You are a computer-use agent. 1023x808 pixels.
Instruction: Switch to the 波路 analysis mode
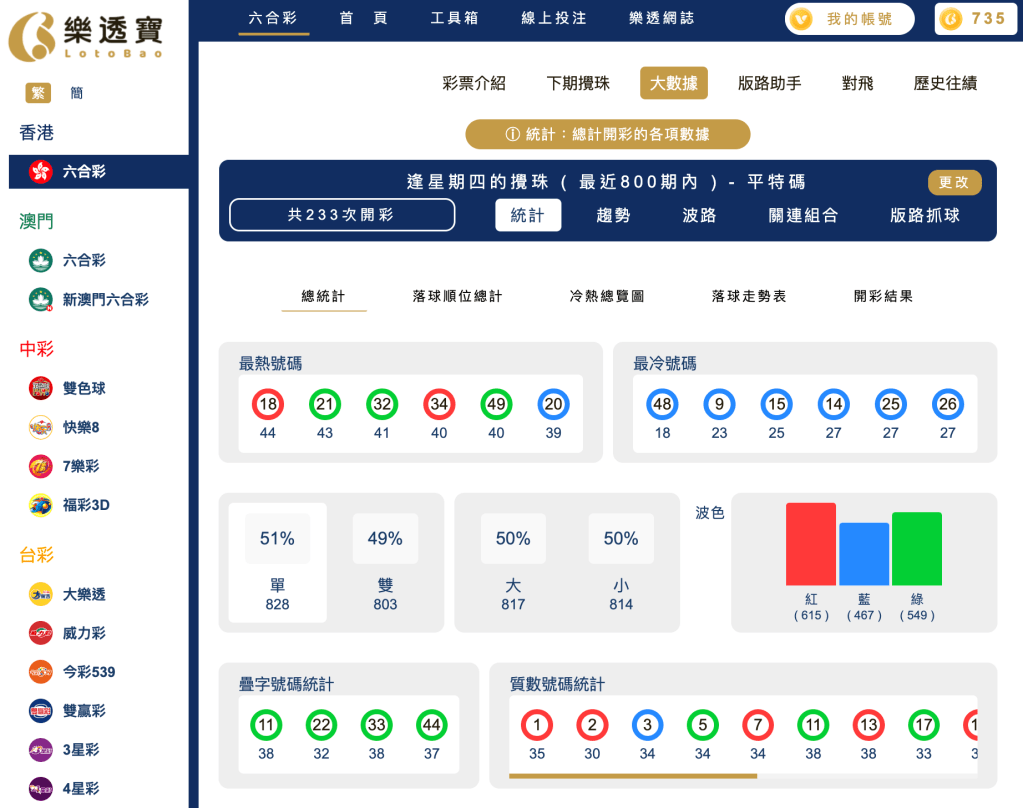point(697,215)
